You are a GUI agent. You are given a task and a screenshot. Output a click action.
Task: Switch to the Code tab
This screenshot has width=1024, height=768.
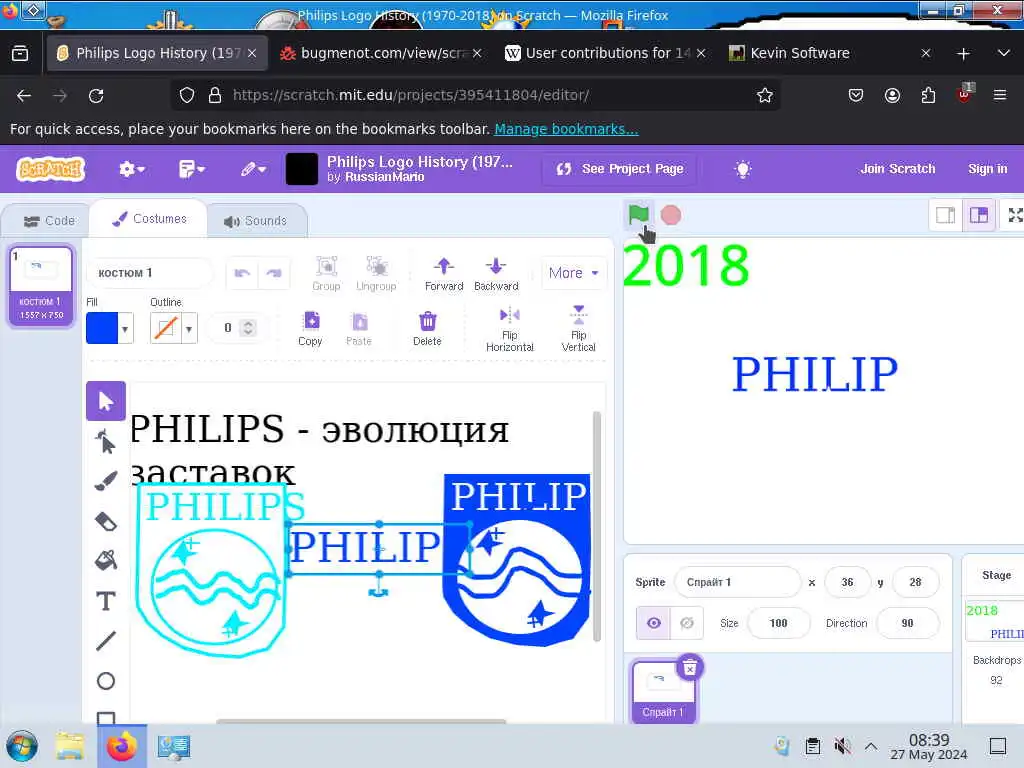click(49, 221)
